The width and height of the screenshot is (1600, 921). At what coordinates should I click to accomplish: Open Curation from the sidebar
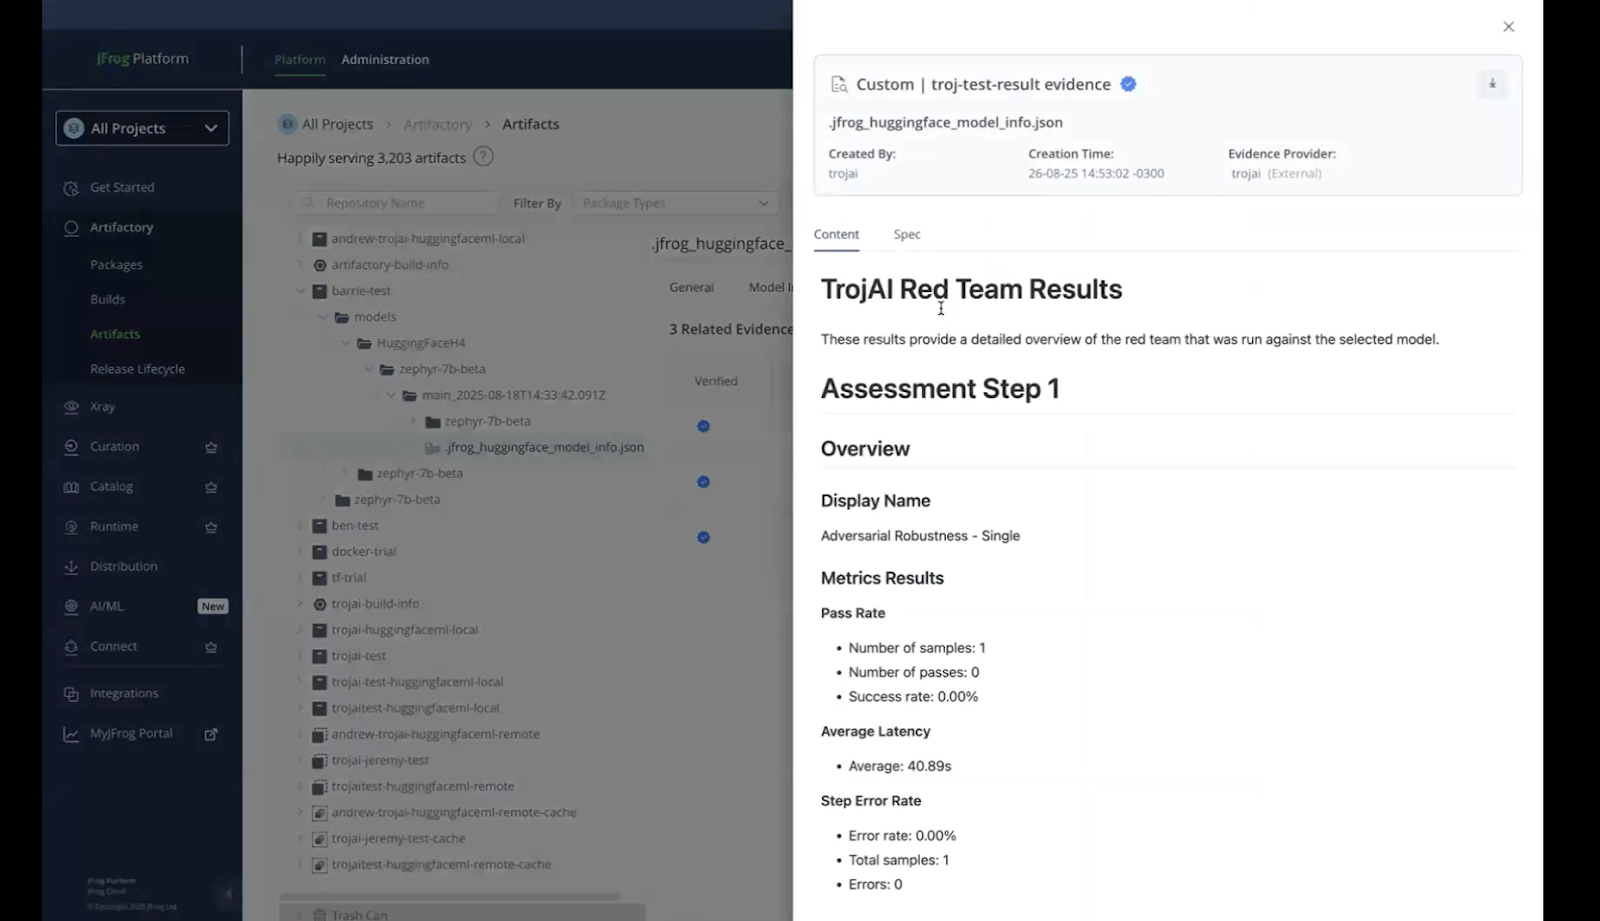click(x=114, y=446)
